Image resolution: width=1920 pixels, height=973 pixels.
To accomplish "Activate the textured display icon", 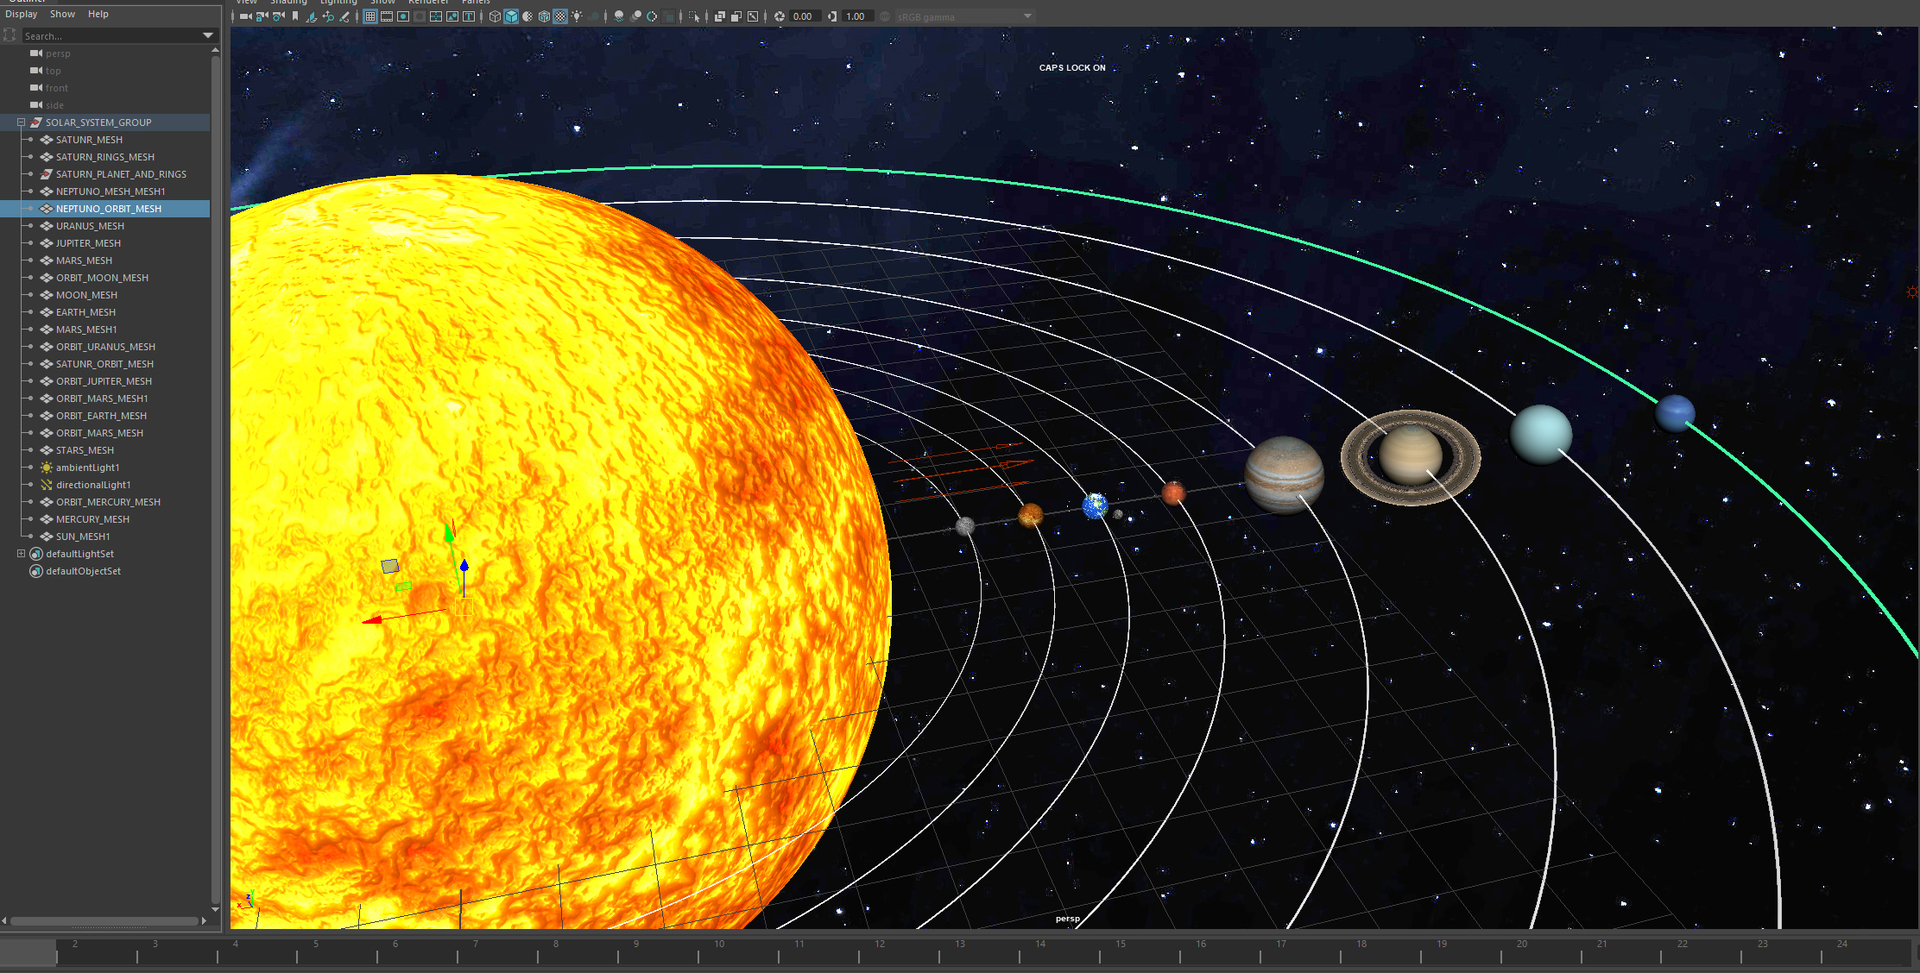I will (559, 16).
